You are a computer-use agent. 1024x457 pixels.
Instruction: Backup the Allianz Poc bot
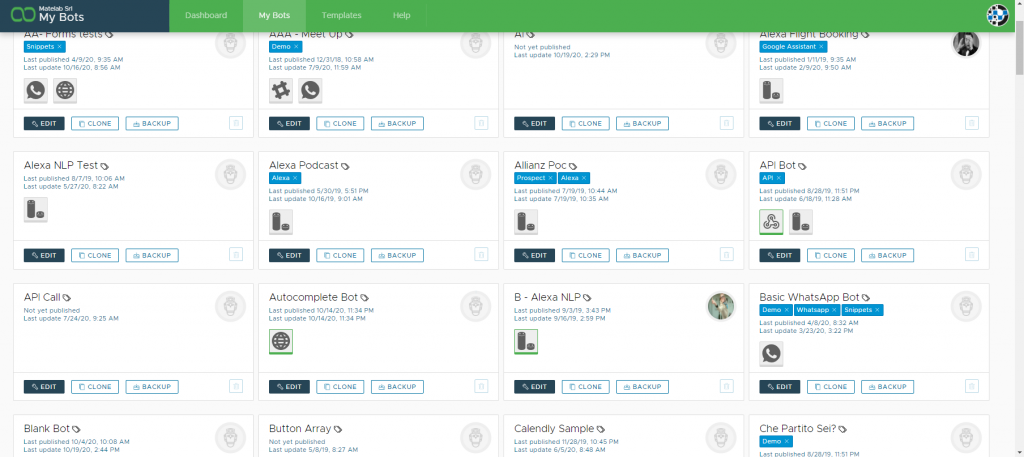(x=643, y=255)
